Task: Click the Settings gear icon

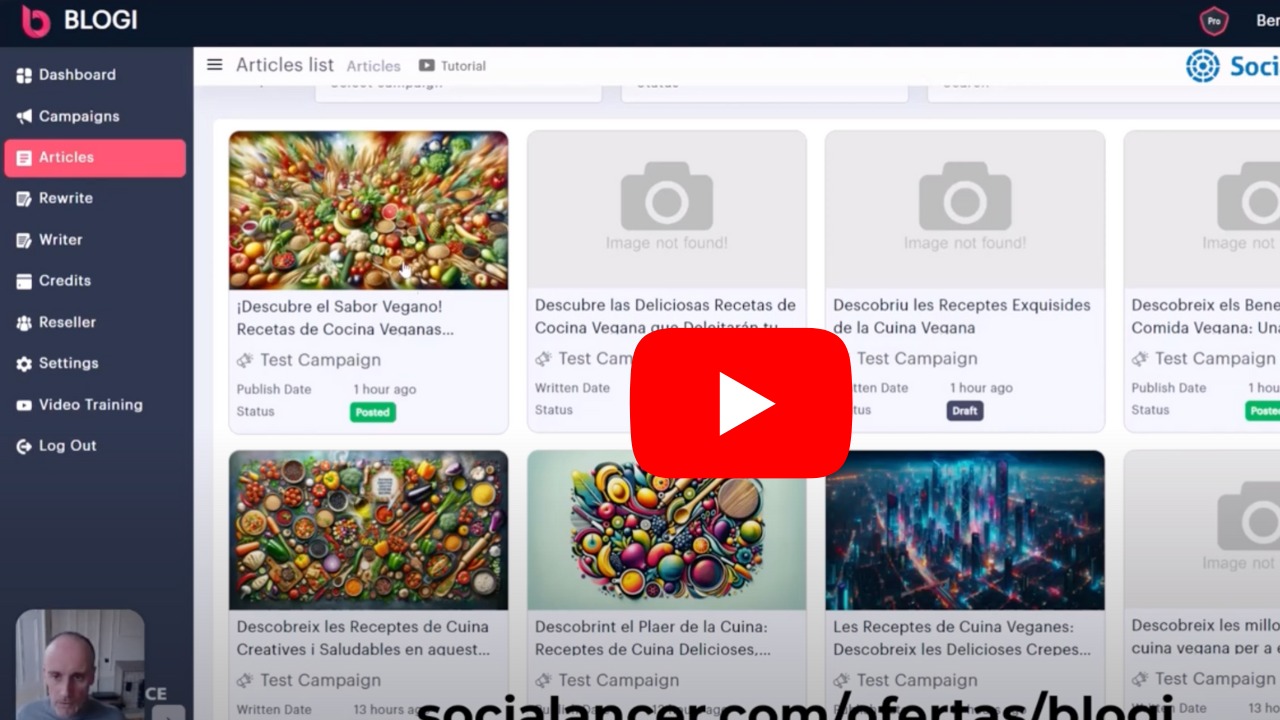Action: coord(24,363)
